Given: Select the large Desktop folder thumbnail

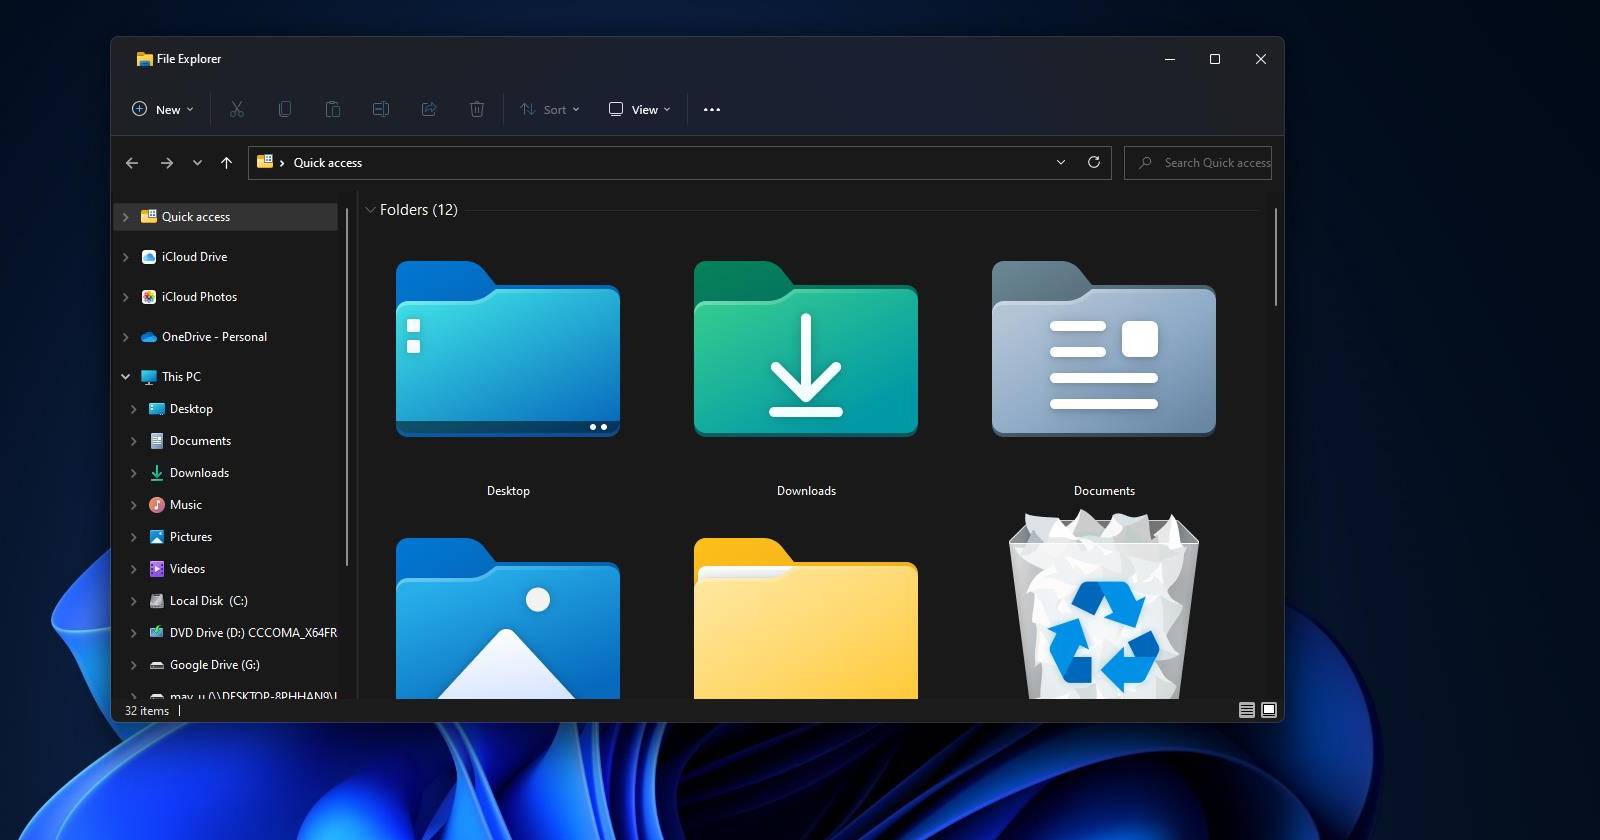Looking at the screenshot, I should click(508, 348).
